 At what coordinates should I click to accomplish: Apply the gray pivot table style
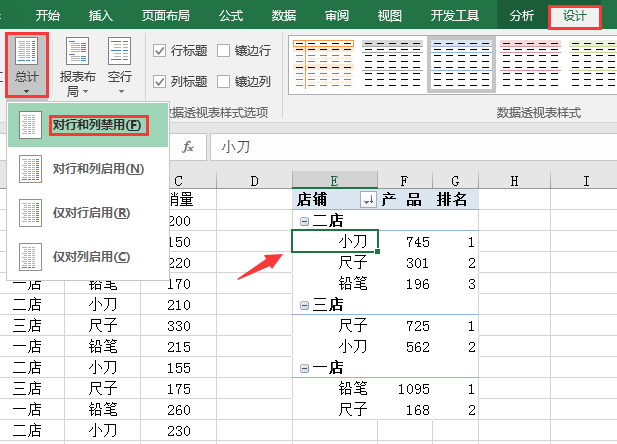(392, 64)
